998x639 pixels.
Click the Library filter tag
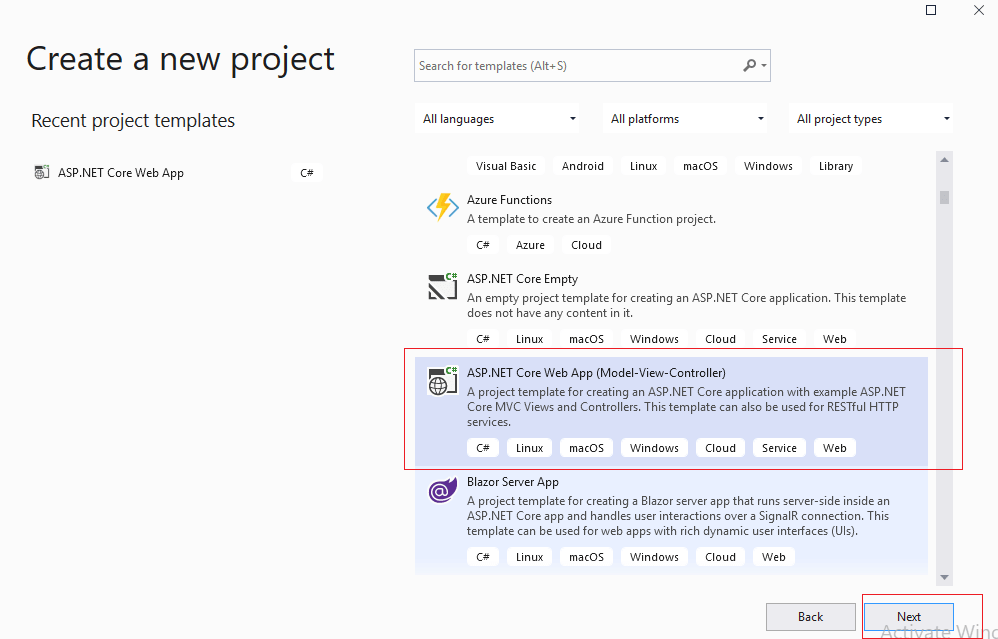click(x=835, y=165)
